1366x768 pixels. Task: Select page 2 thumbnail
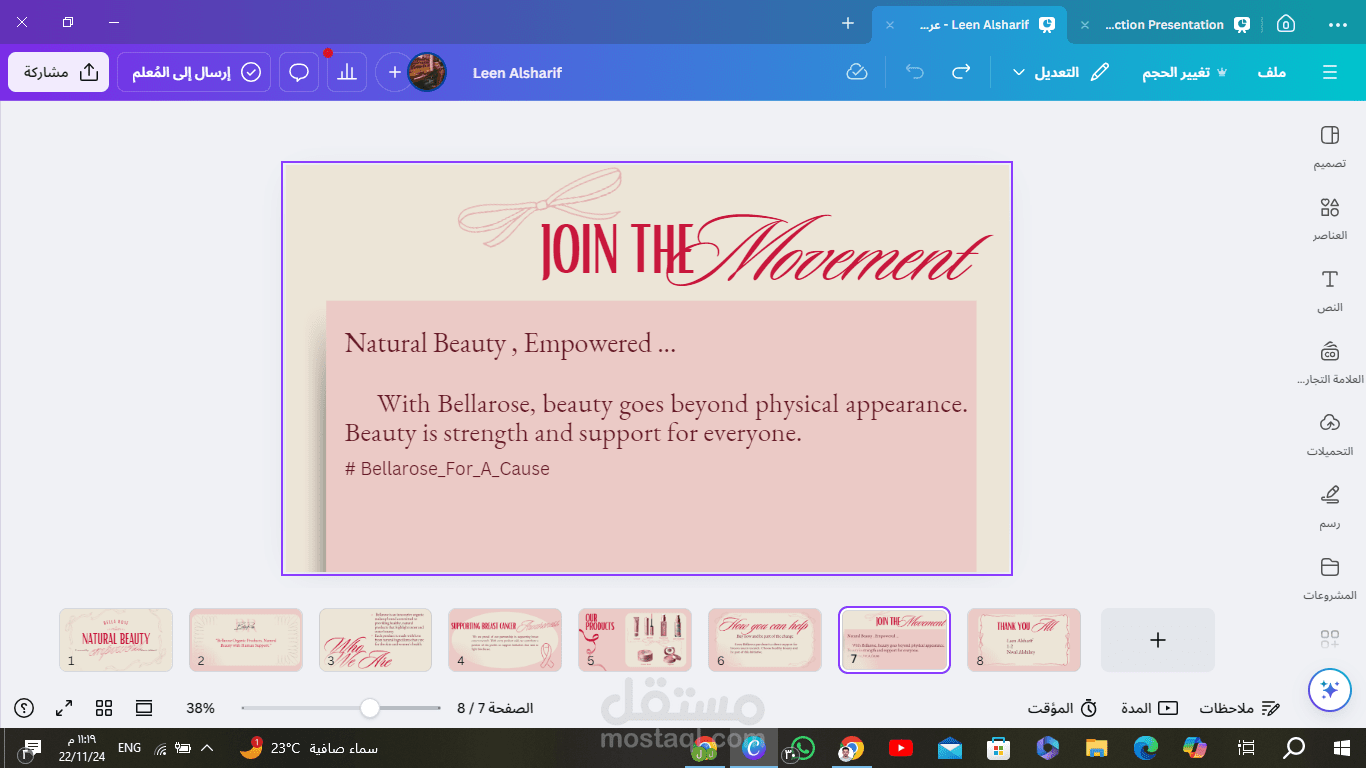(246, 640)
